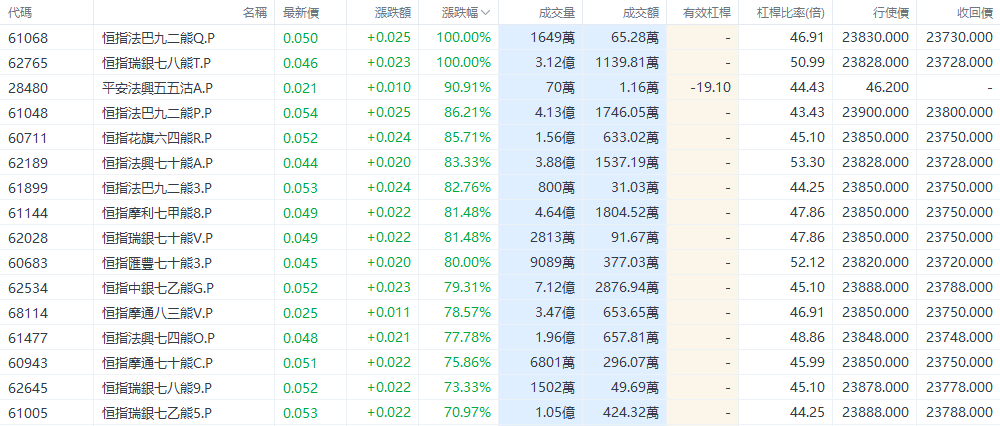Sort the table by 代碼 column
This screenshot has width=1000, height=426.
[x=21, y=13]
